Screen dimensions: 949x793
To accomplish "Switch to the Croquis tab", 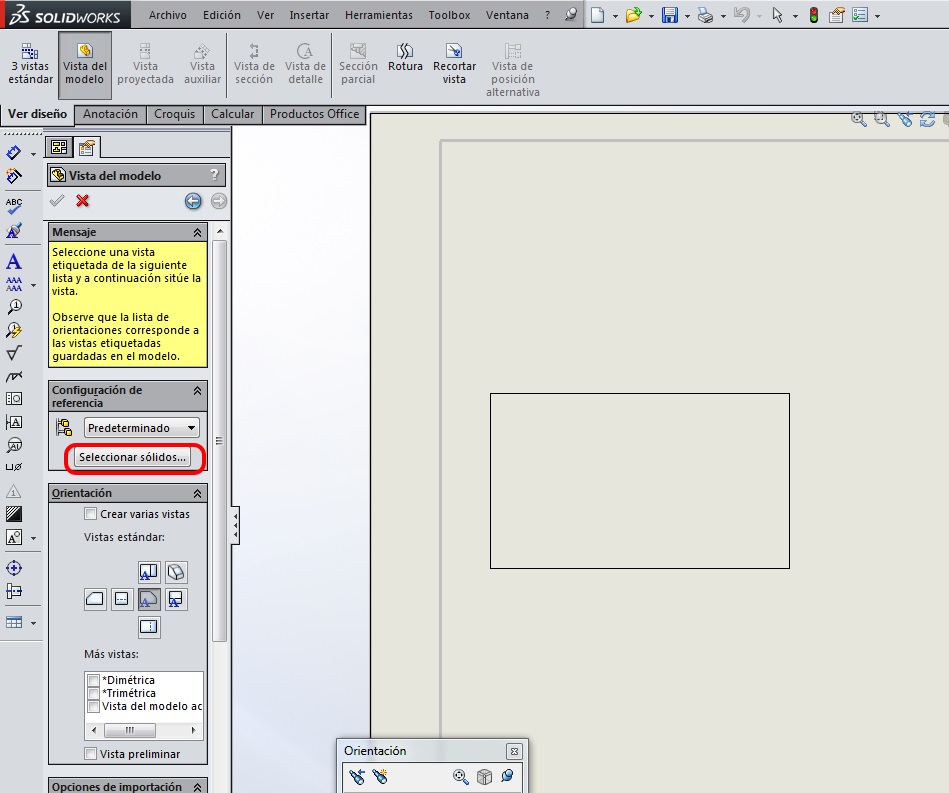I will [x=174, y=114].
